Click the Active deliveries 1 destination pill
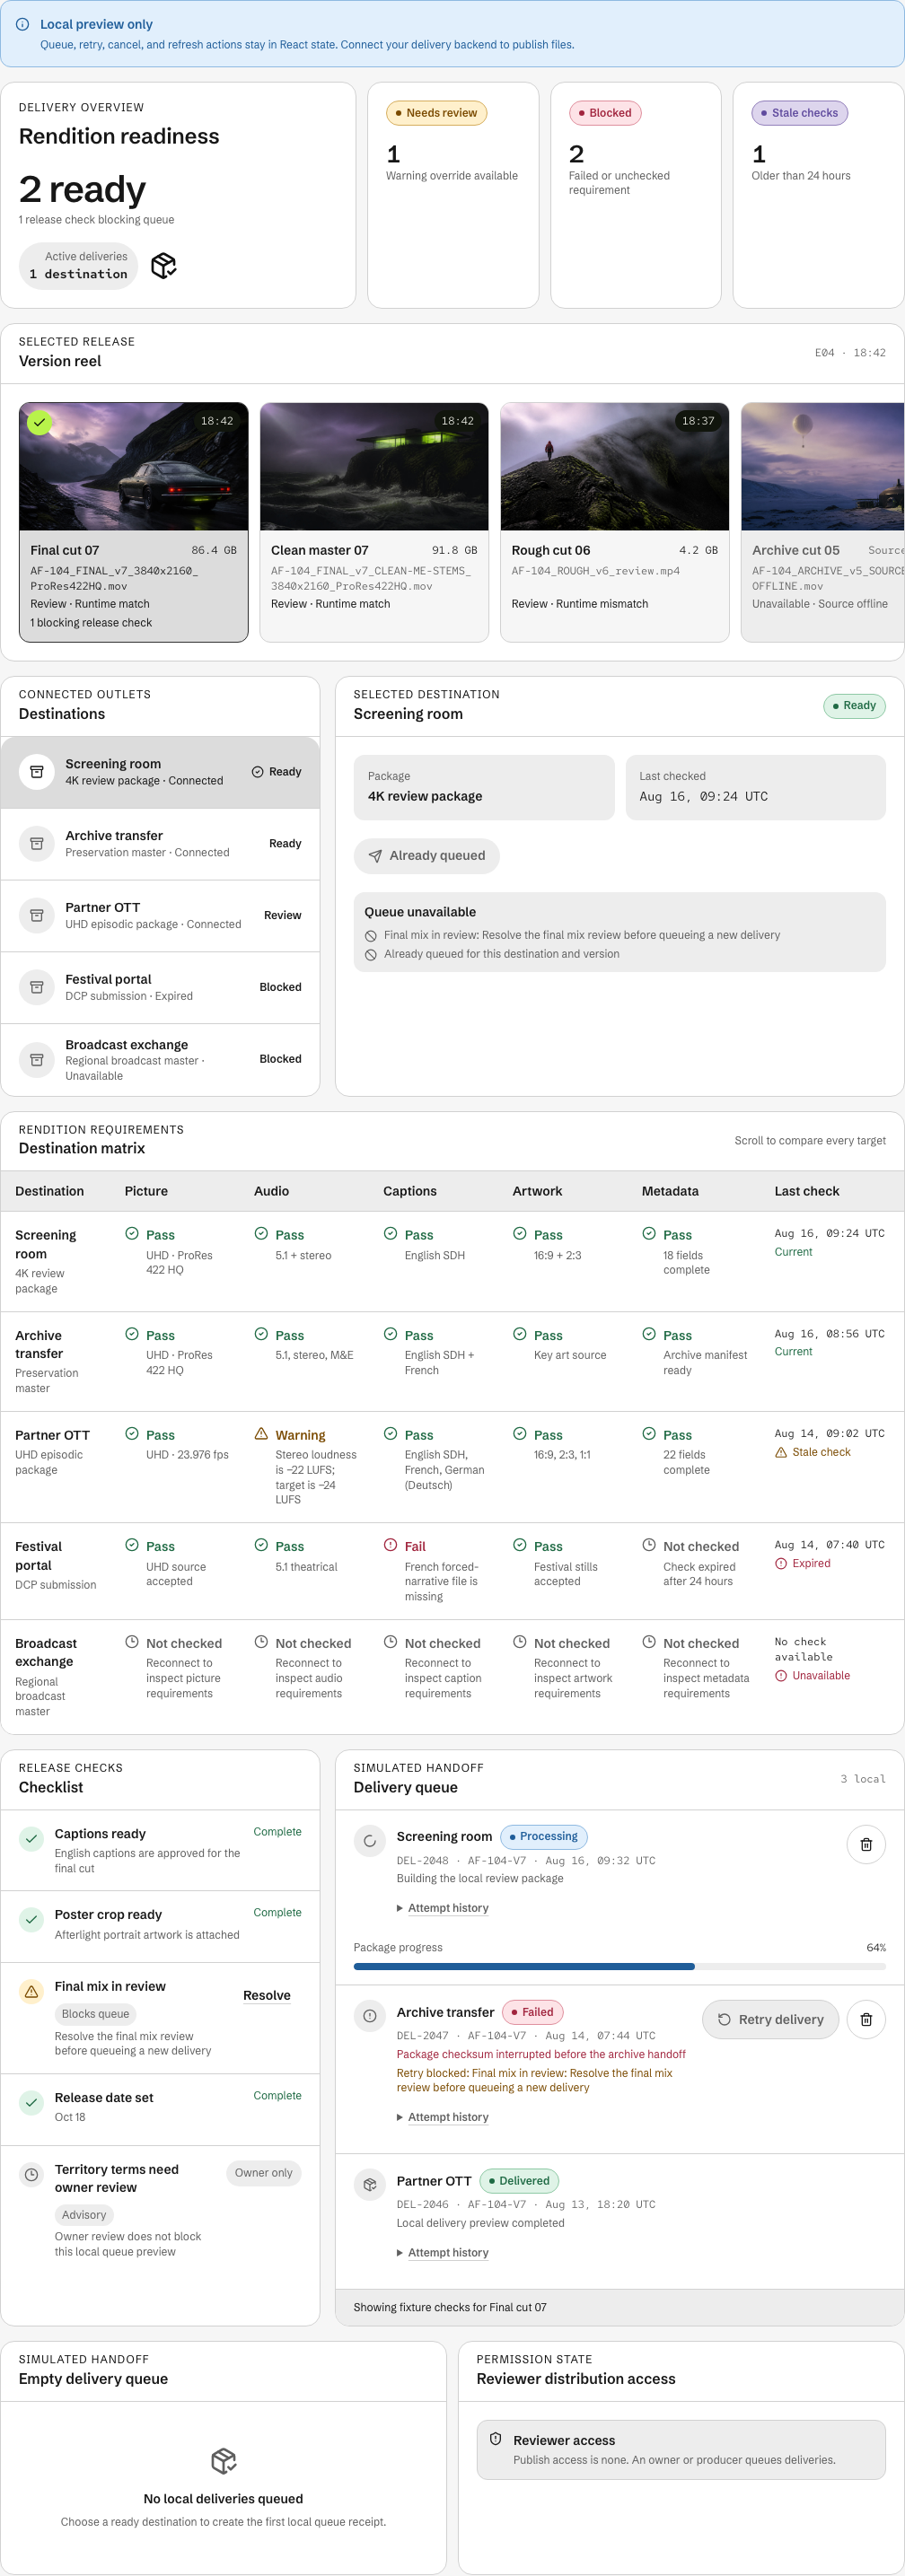The width and height of the screenshot is (905, 2576). [78, 265]
